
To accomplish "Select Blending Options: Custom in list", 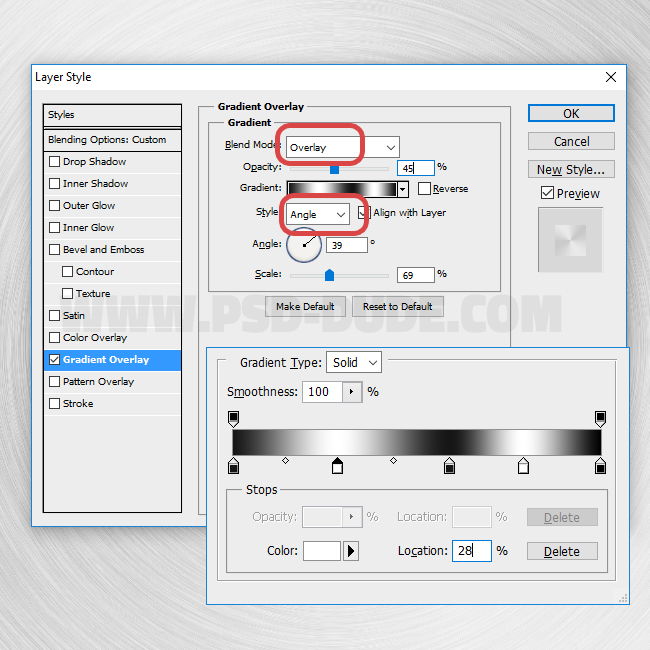I will [x=112, y=140].
